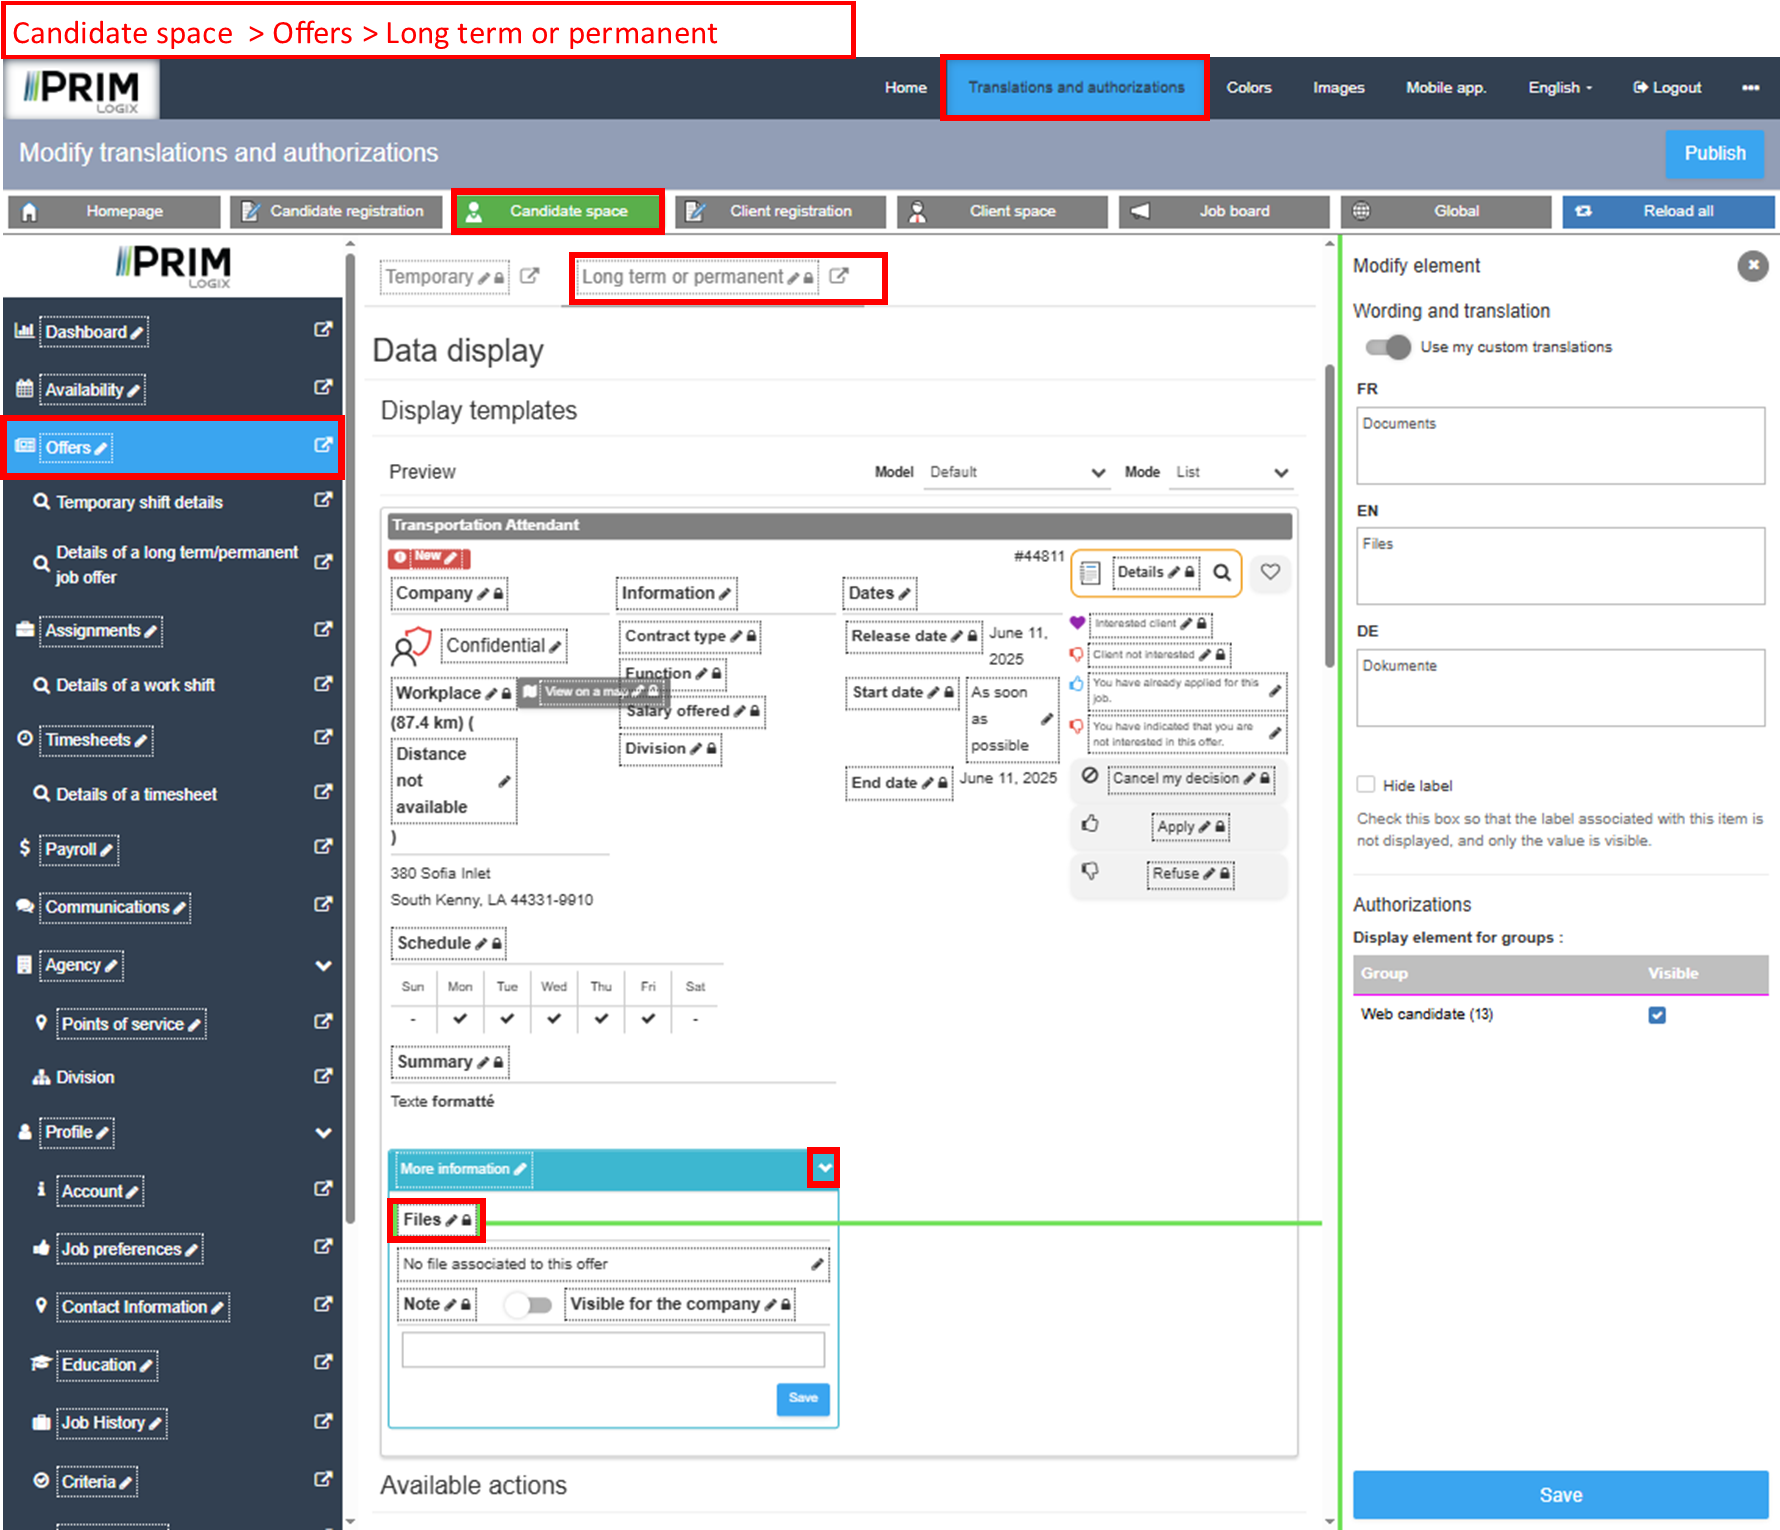Toggle the Visible for the company switch
Image resolution: width=1780 pixels, height=1530 pixels.
click(528, 1305)
